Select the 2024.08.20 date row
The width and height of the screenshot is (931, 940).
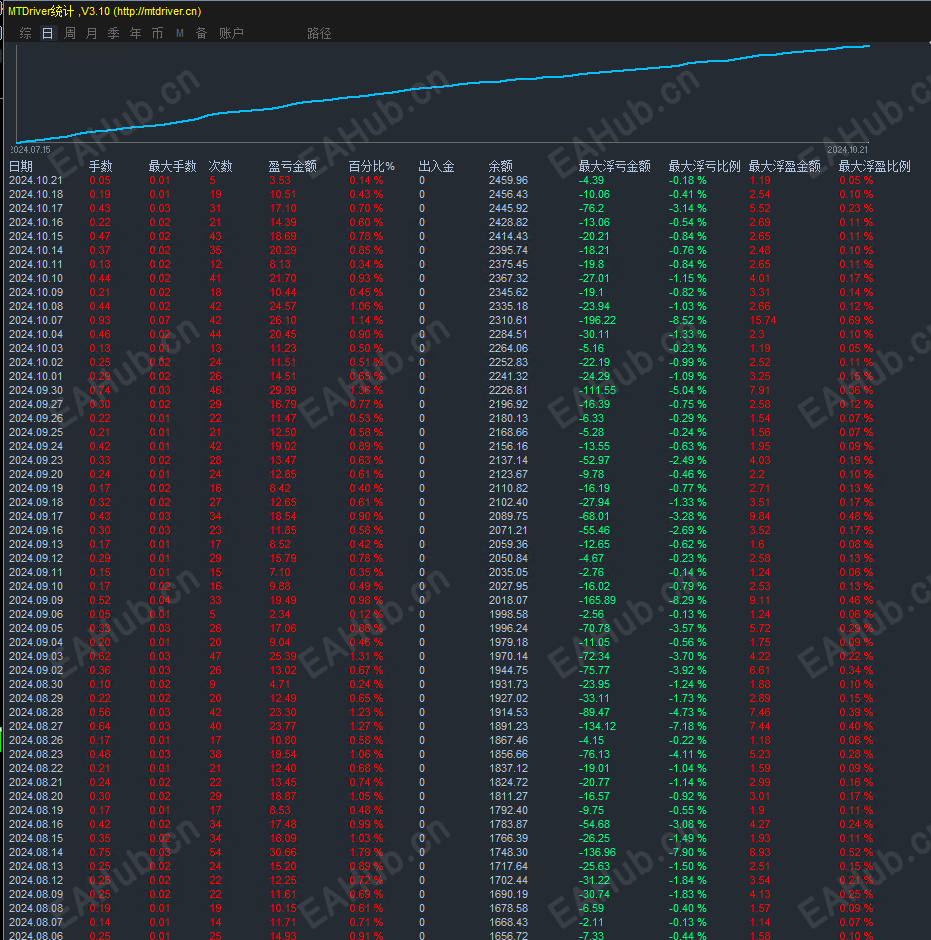pyautogui.click(x=36, y=796)
